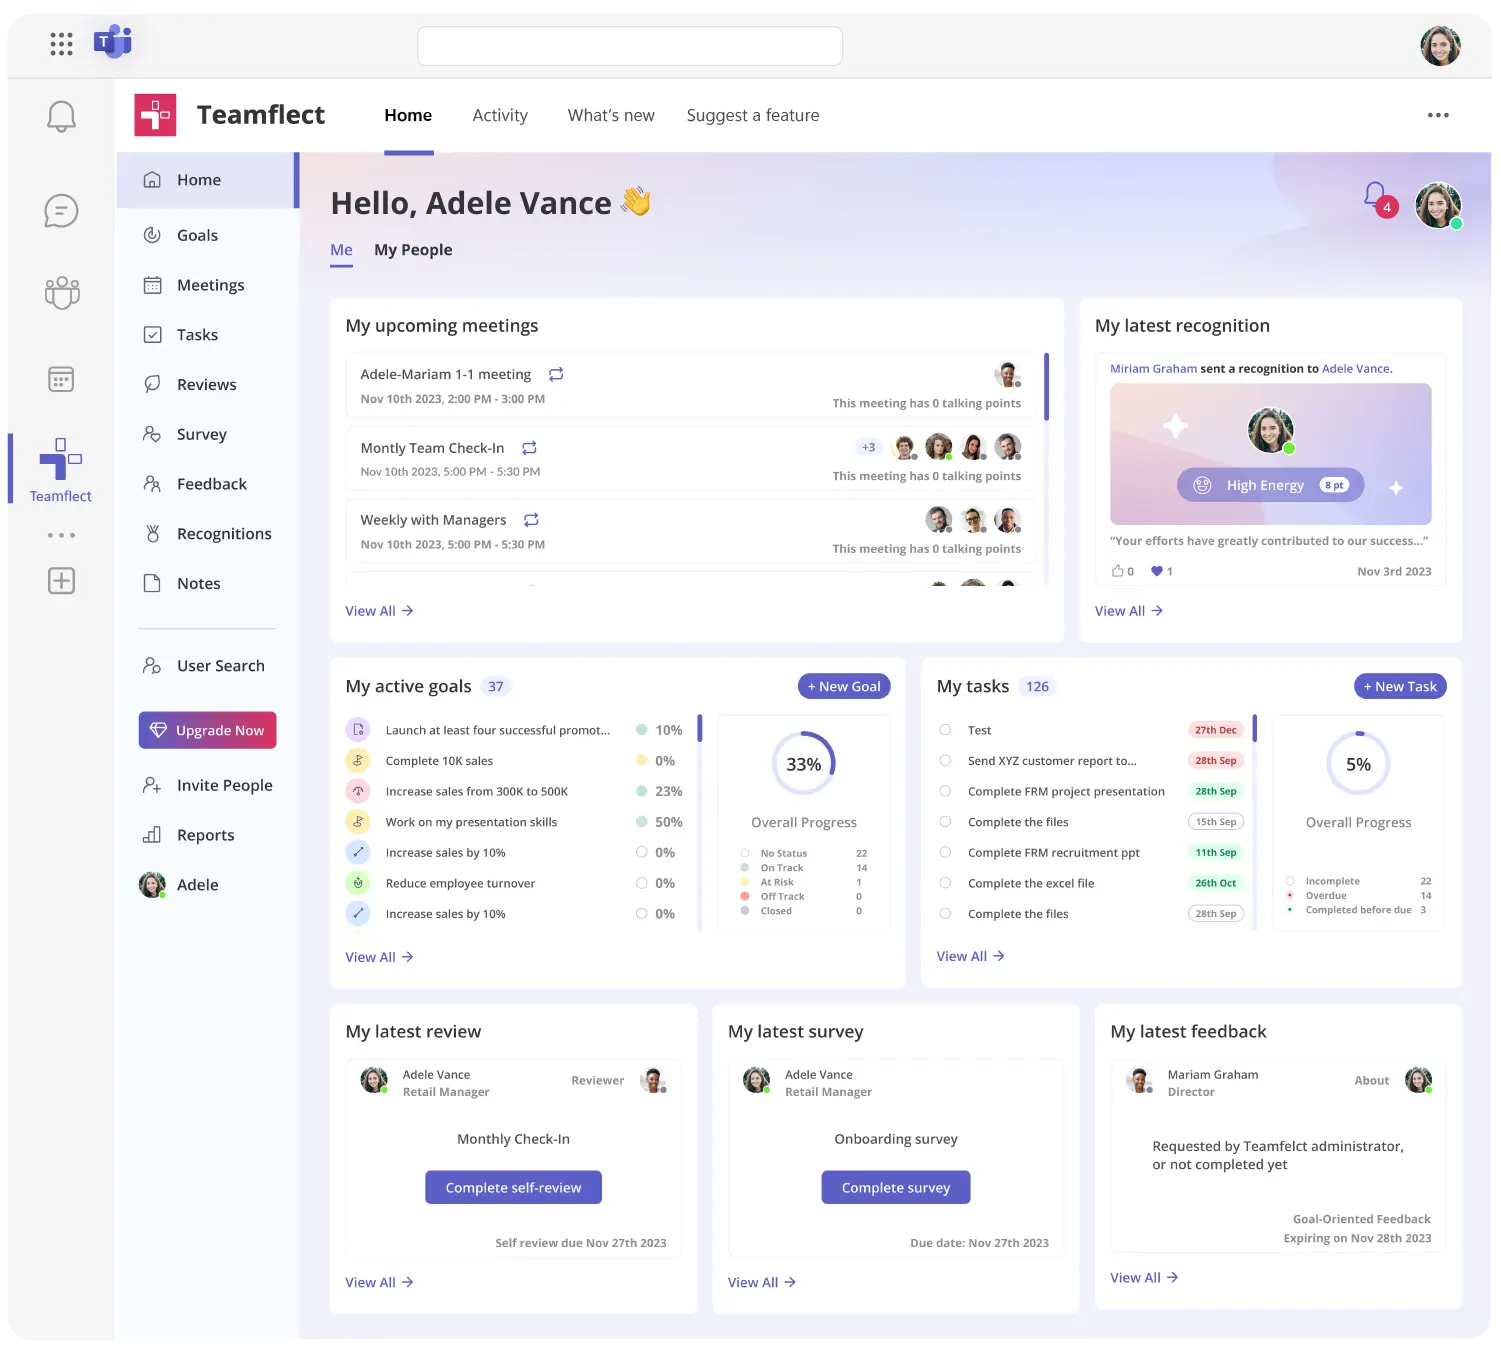Open notifications bell with 4 badge
This screenshot has width=1501, height=1351.
tap(1379, 198)
